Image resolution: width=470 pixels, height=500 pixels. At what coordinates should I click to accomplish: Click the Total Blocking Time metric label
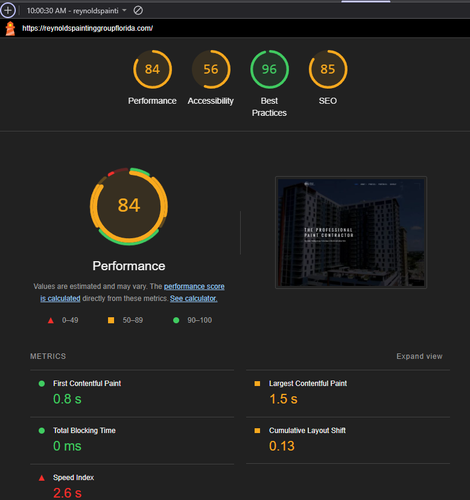(x=84, y=430)
